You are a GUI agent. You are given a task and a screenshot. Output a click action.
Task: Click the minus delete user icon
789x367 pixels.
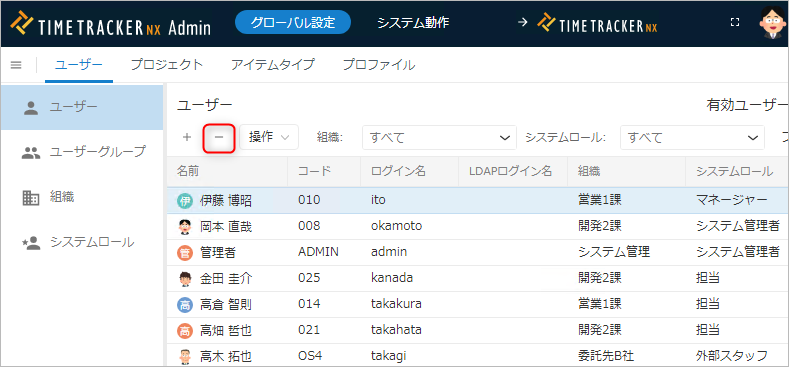[x=219, y=137]
